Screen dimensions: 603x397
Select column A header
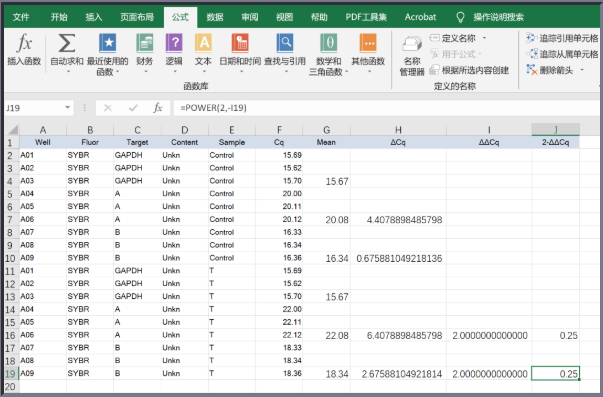(x=43, y=130)
